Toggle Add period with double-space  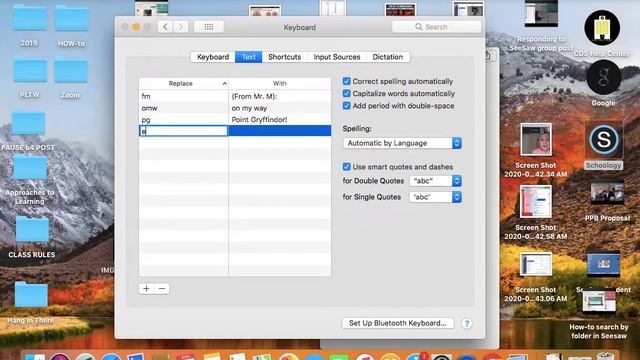coord(347,106)
